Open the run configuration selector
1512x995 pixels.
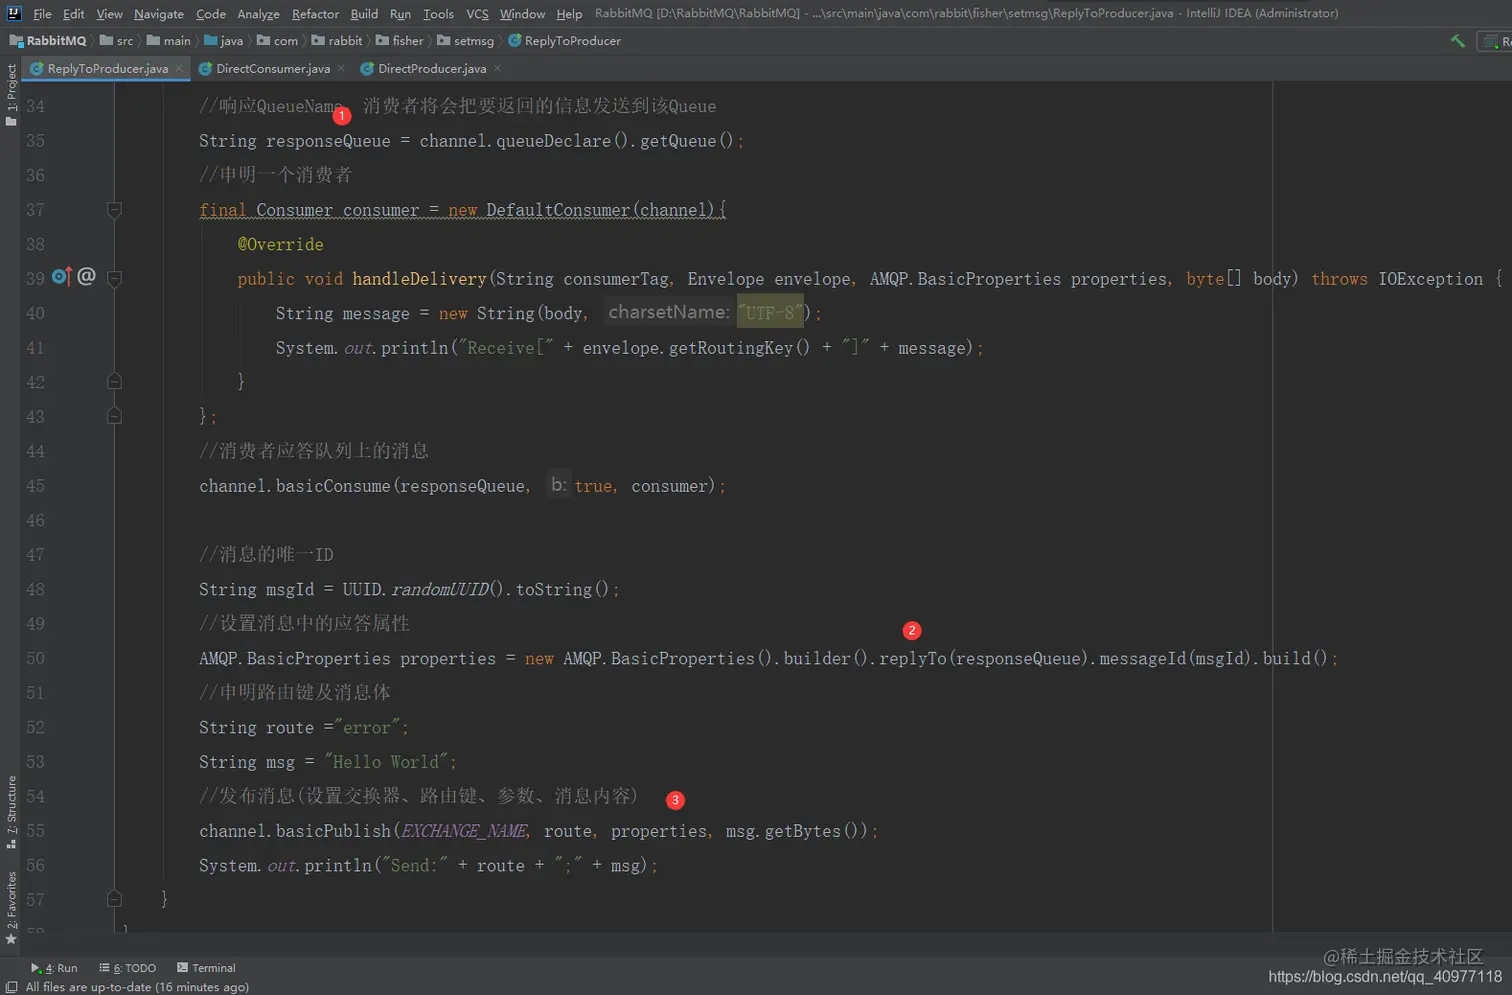pyautogui.click(x=1496, y=41)
